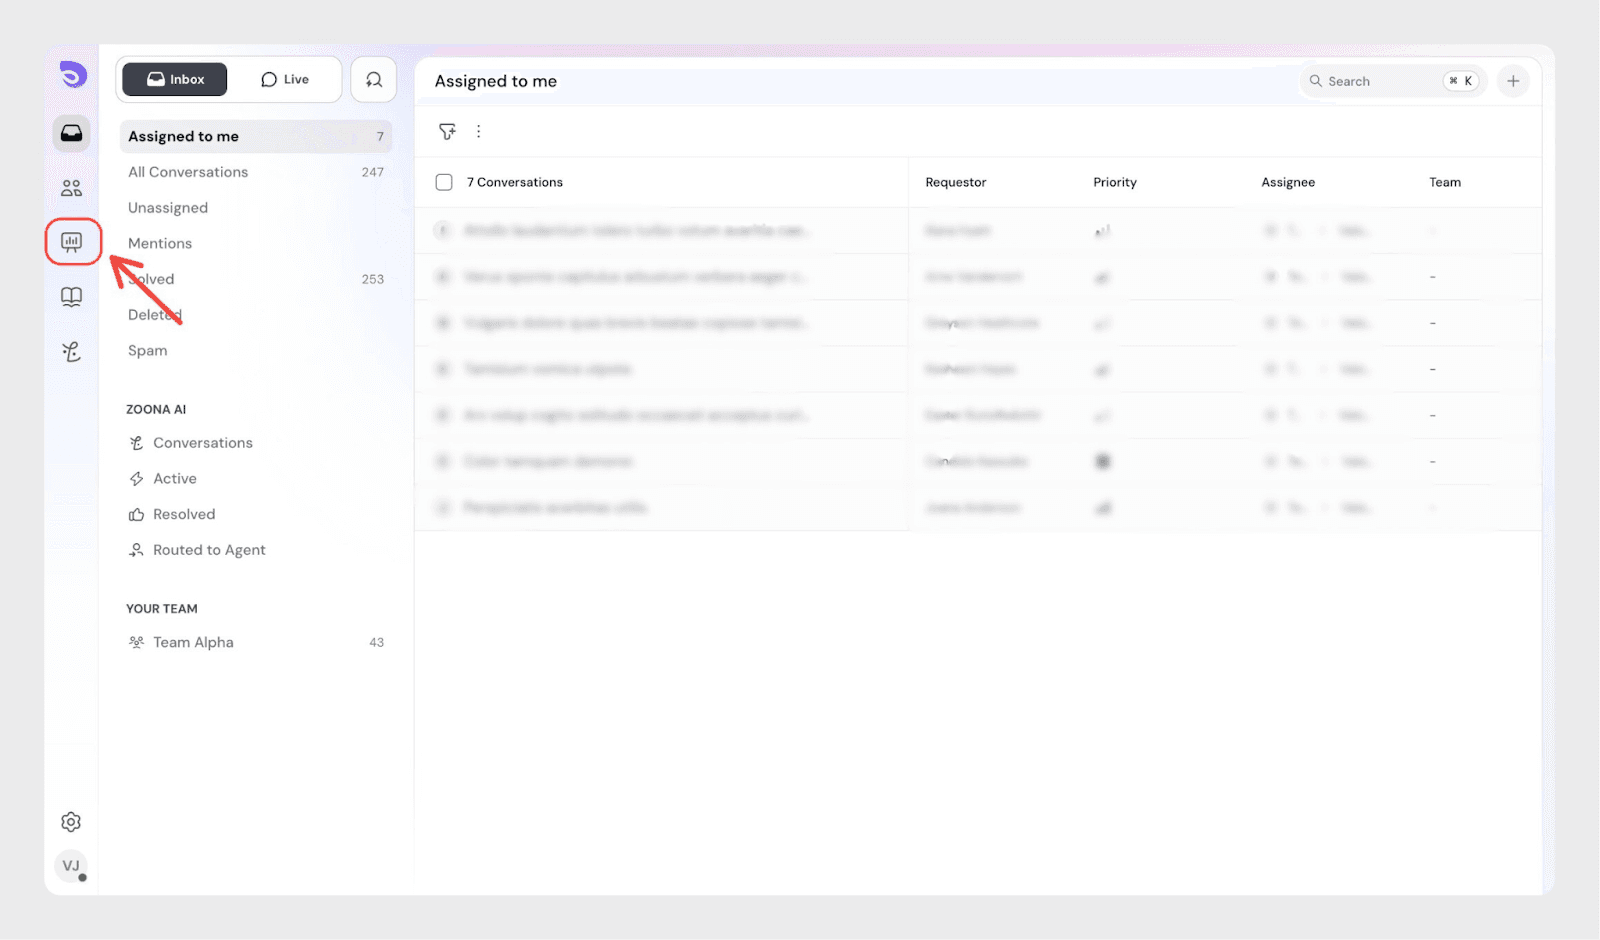Click the Inbox icon in the left rail

click(x=72, y=133)
